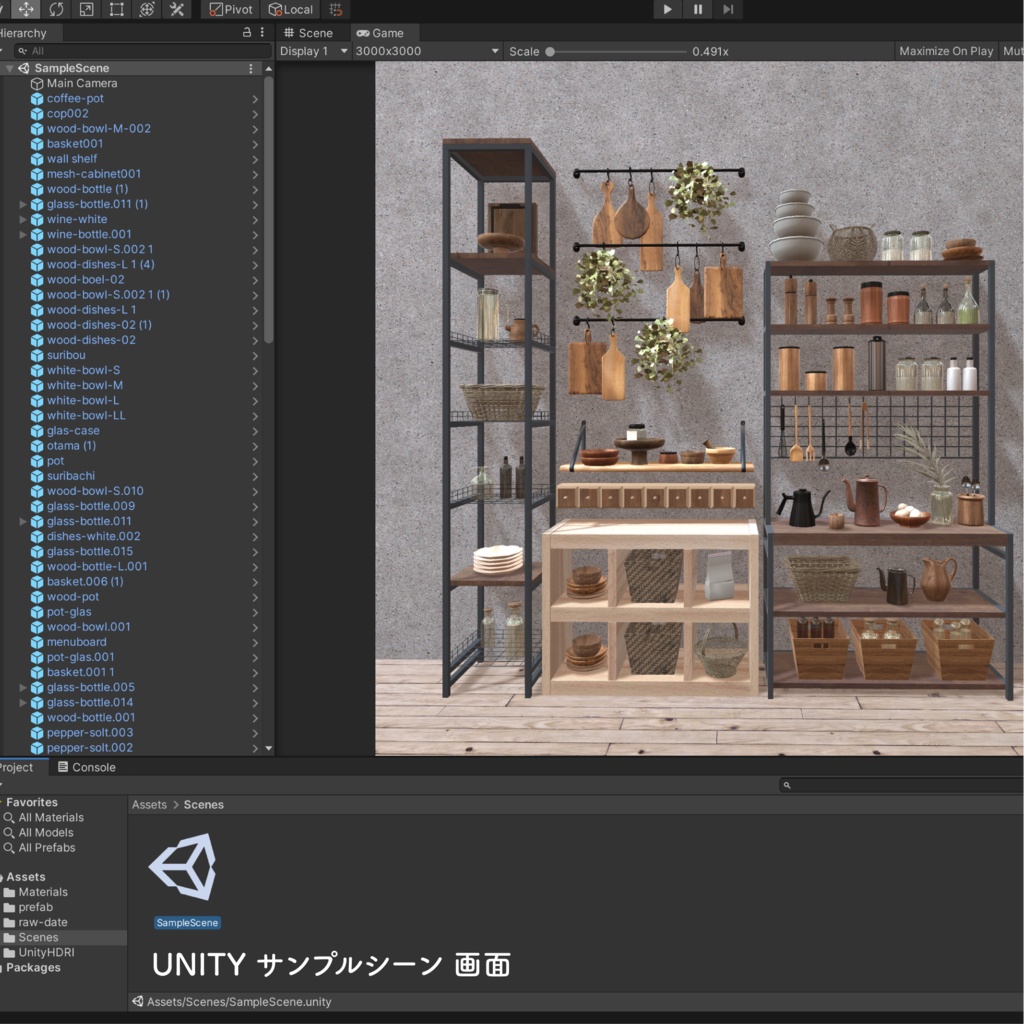1024x1024 pixels.
Task: Switch to the Scene view tab
Action: point(310,32)
